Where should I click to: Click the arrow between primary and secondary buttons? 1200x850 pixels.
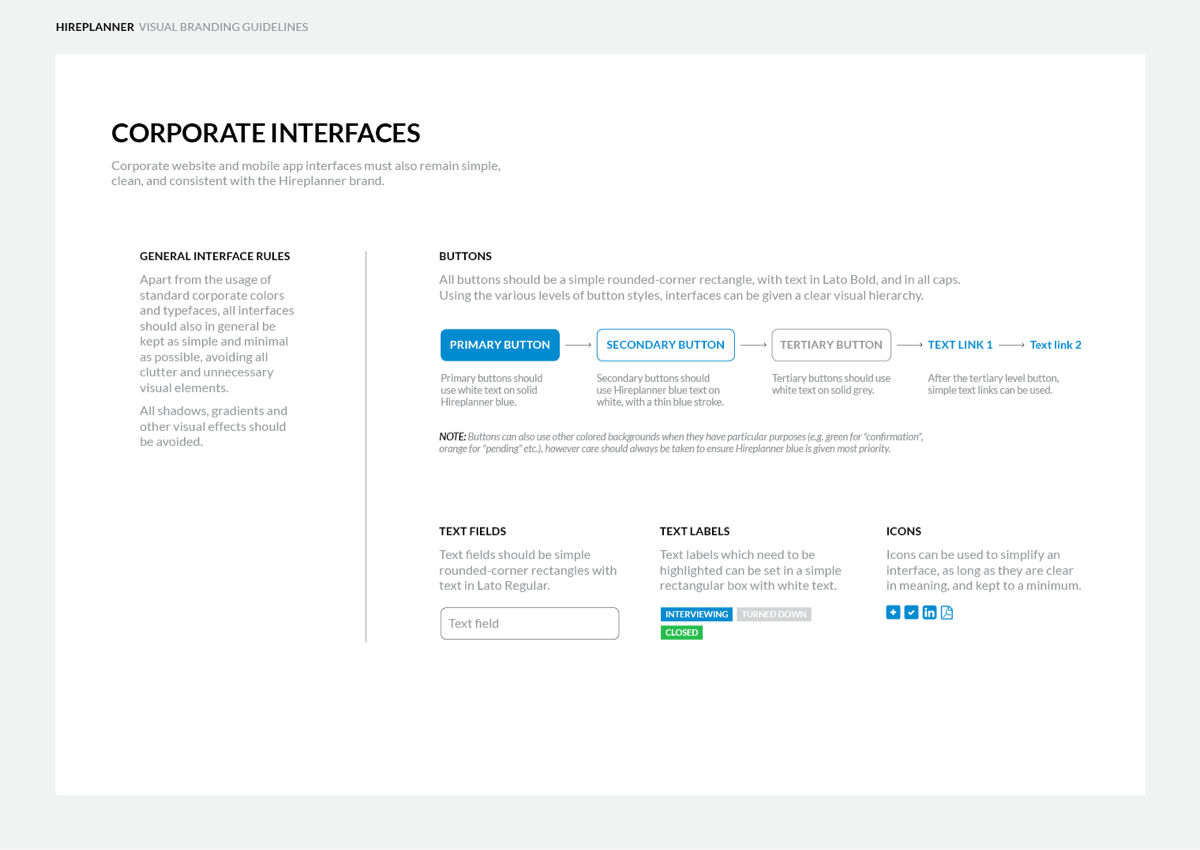(x=578, y=344)
